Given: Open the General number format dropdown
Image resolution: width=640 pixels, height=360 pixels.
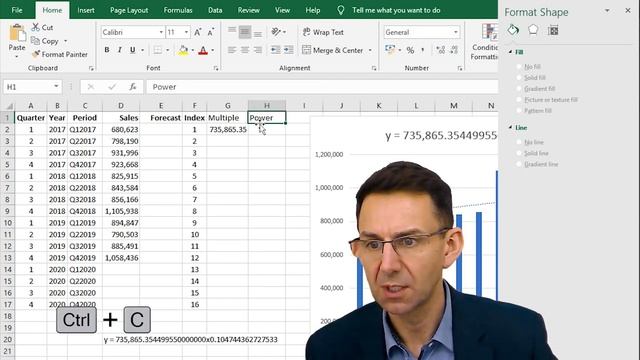Looking at the screenshot, I should pyautogui.click(x=456, y=32).
